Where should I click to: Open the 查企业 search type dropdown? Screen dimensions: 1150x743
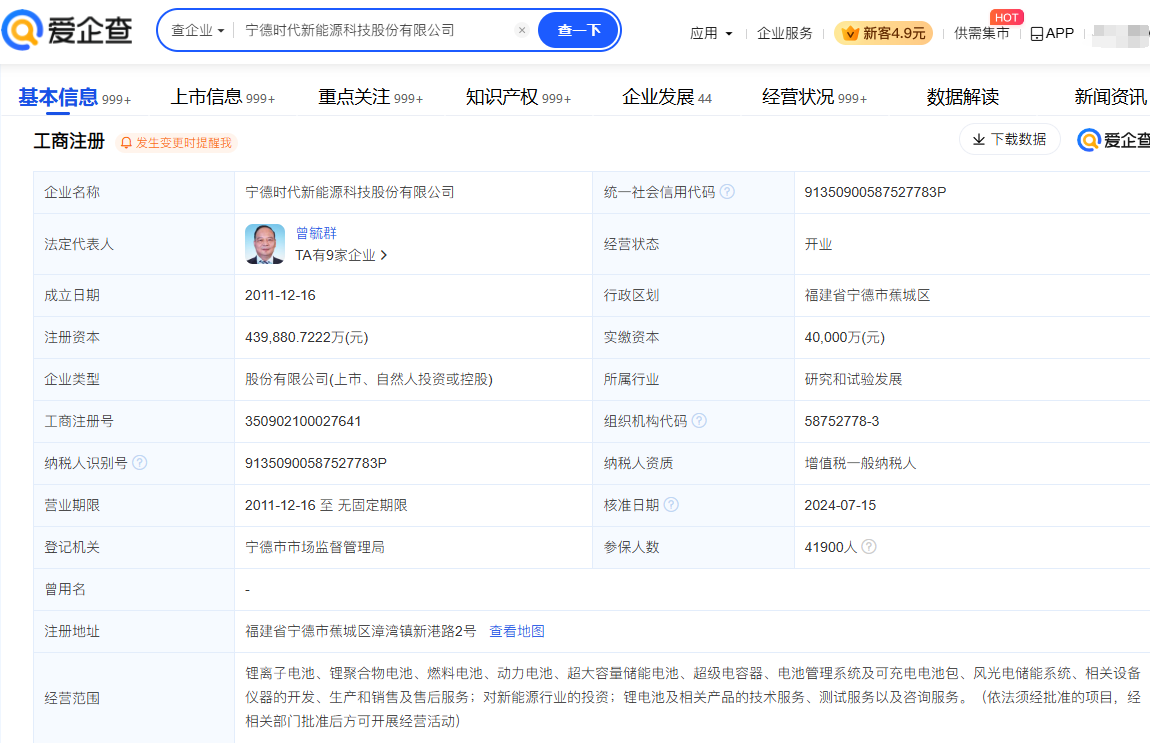(197, 30)
